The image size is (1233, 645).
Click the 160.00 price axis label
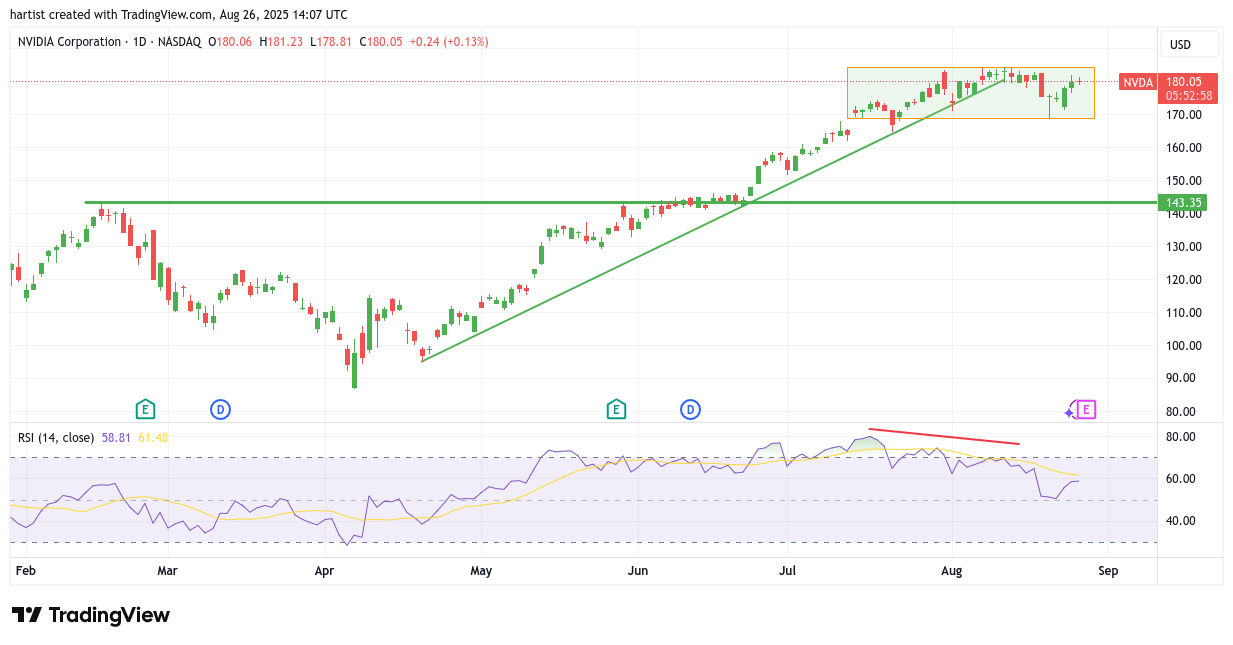1185,148
